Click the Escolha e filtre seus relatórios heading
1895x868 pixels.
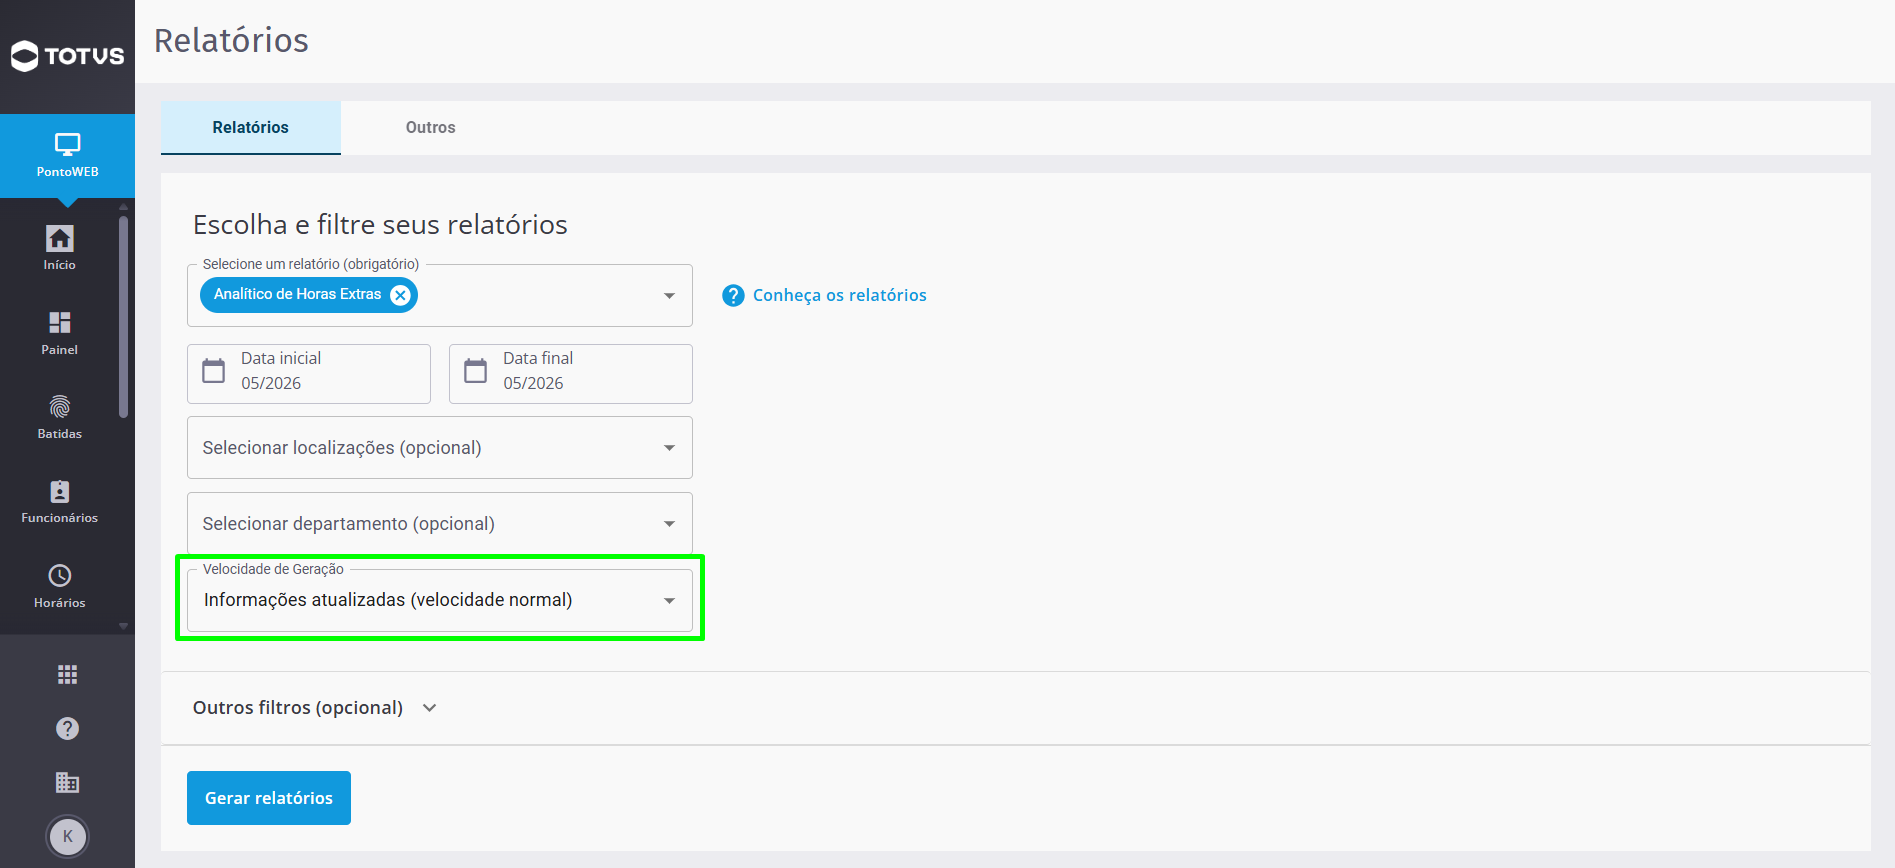coord(380,225)
